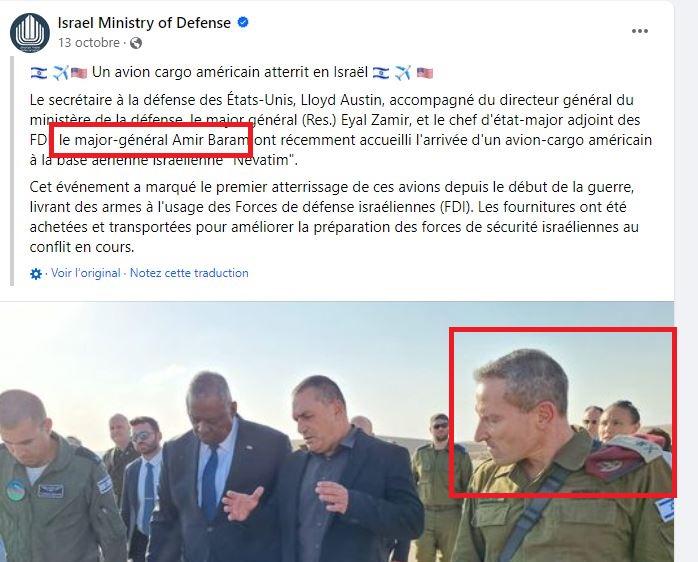Open the Israel Ministry of Defense page name

[x=144, y=23]
